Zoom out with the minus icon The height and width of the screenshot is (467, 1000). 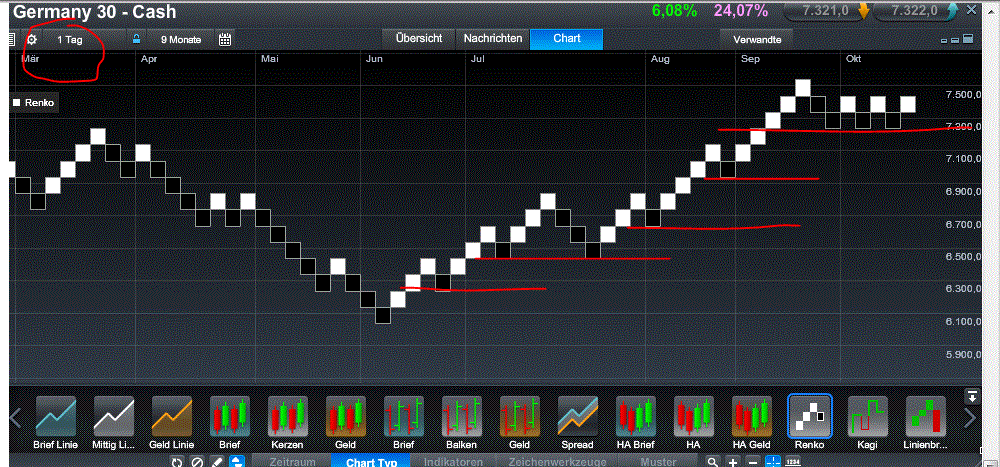753,462
